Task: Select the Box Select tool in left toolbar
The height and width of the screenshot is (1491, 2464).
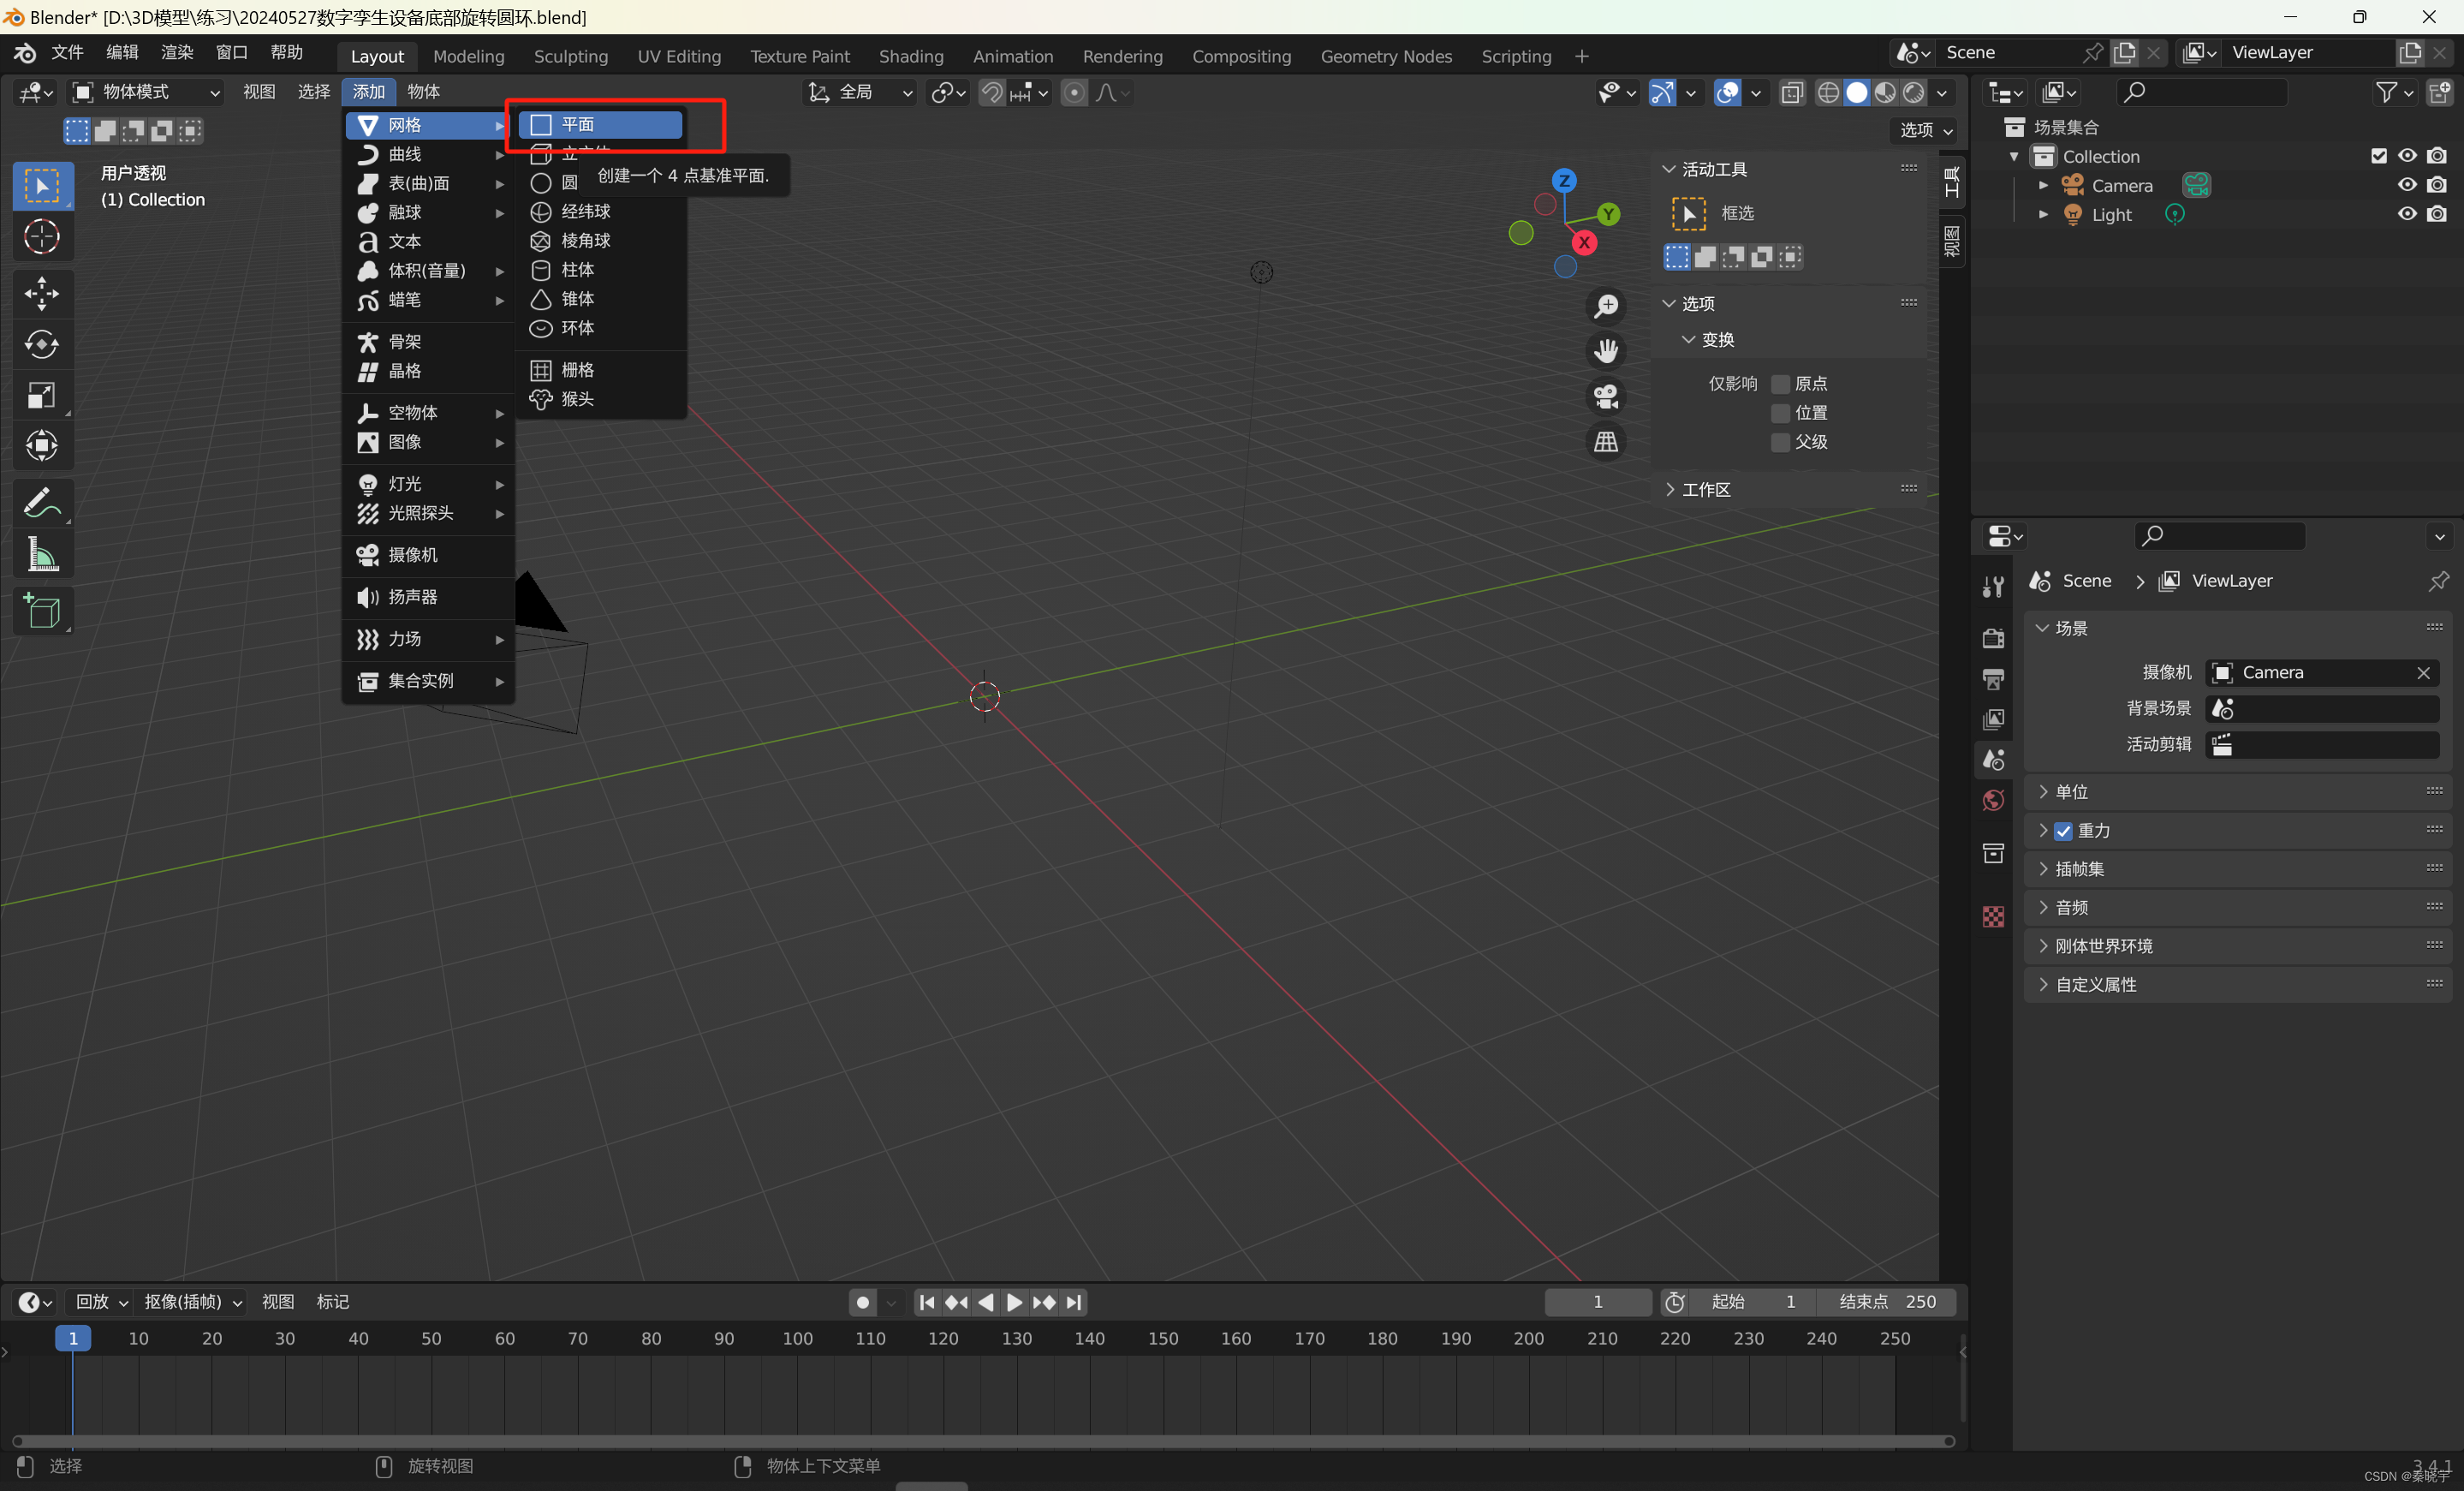Action: [x=42, y=186]
